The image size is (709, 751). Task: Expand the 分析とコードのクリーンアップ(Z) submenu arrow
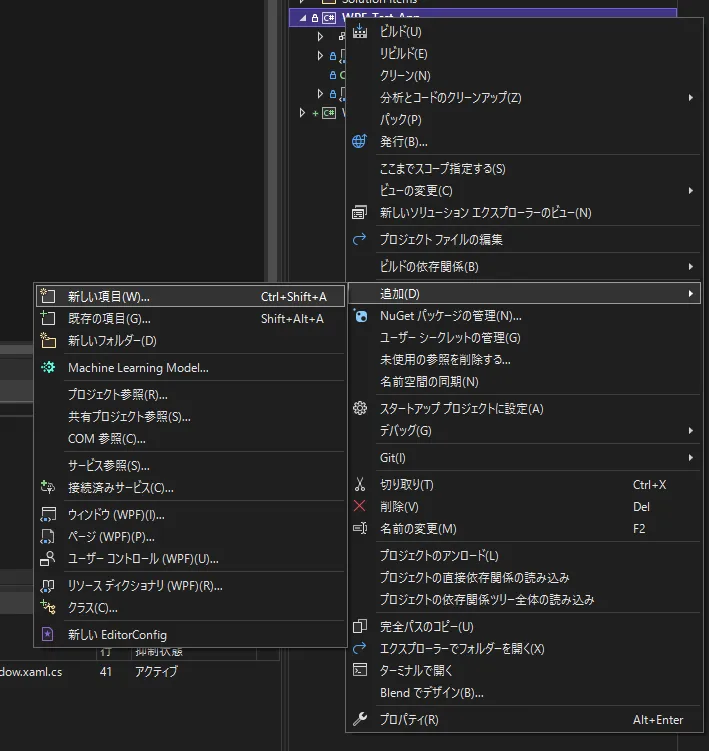[690, 98]
